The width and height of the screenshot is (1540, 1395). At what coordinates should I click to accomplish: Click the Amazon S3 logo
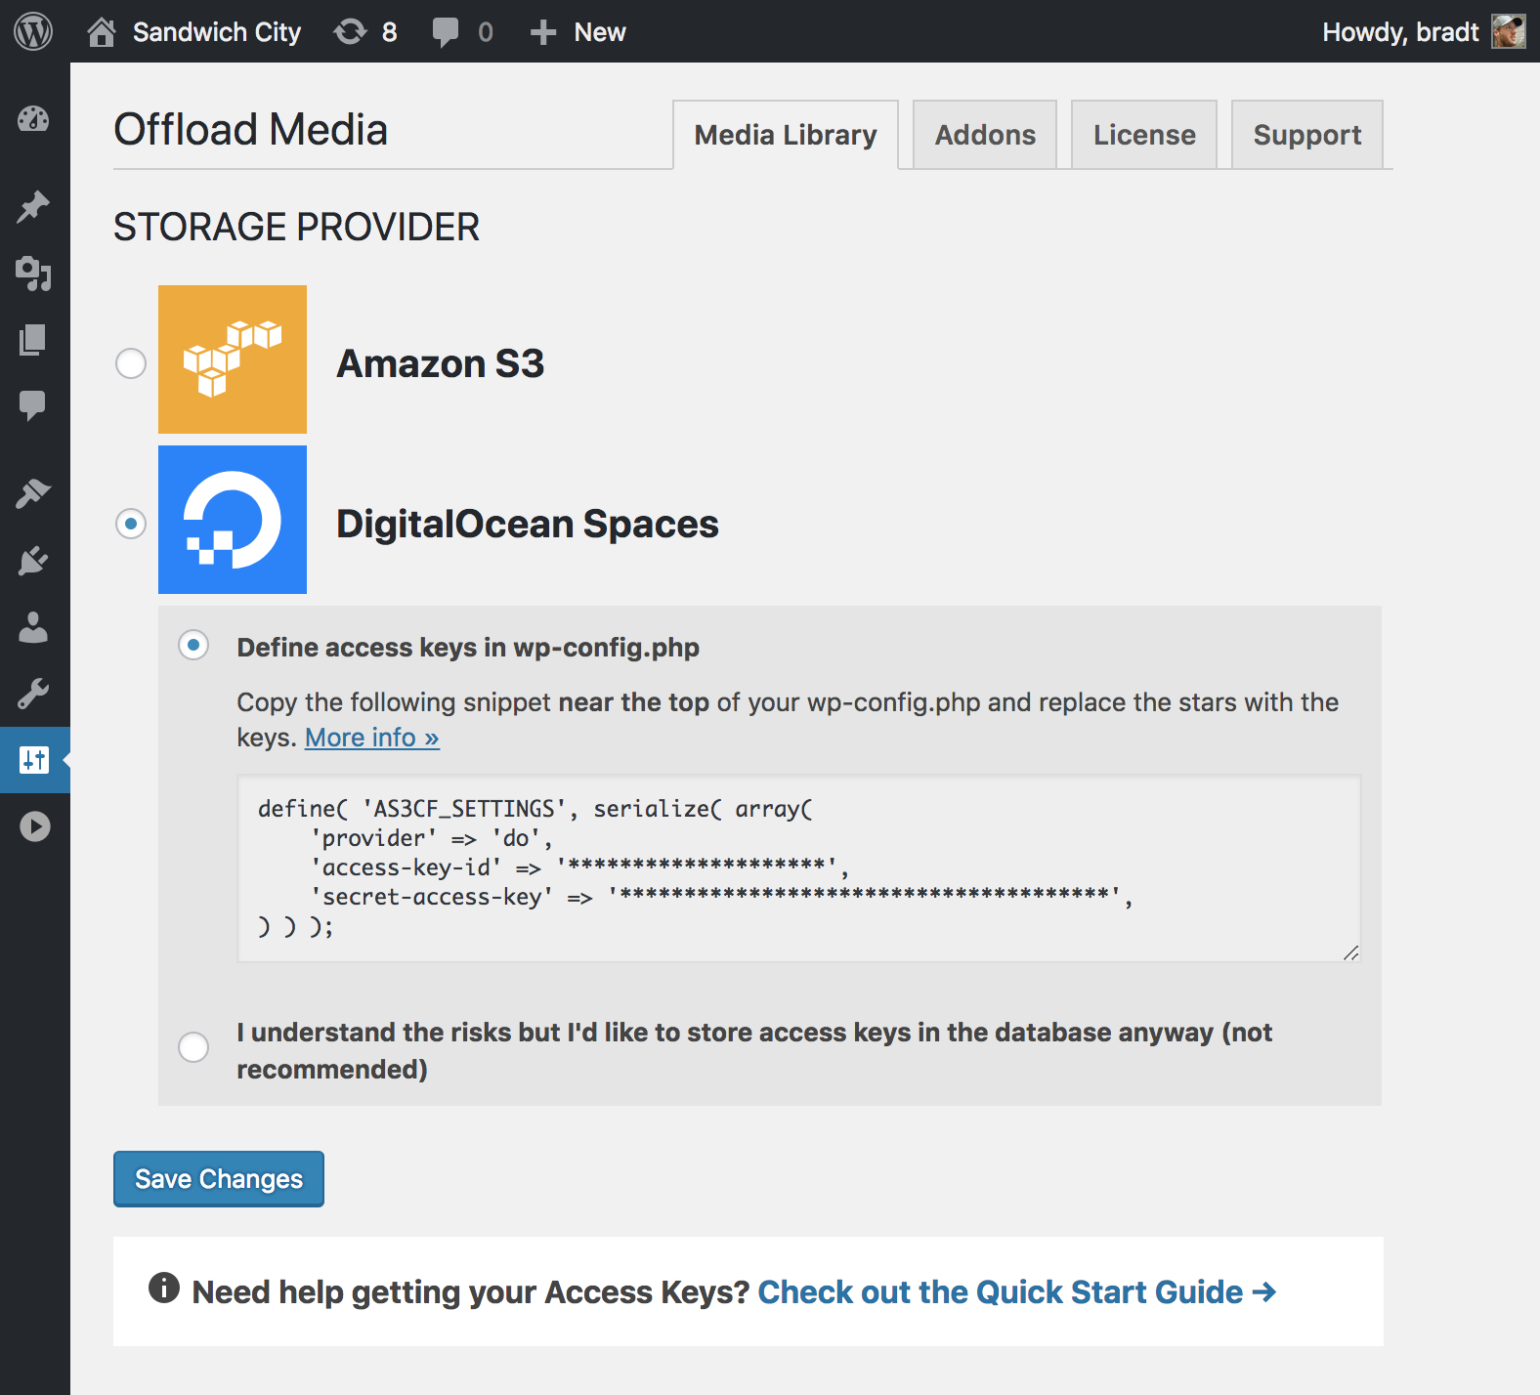[x=232, y=359]
